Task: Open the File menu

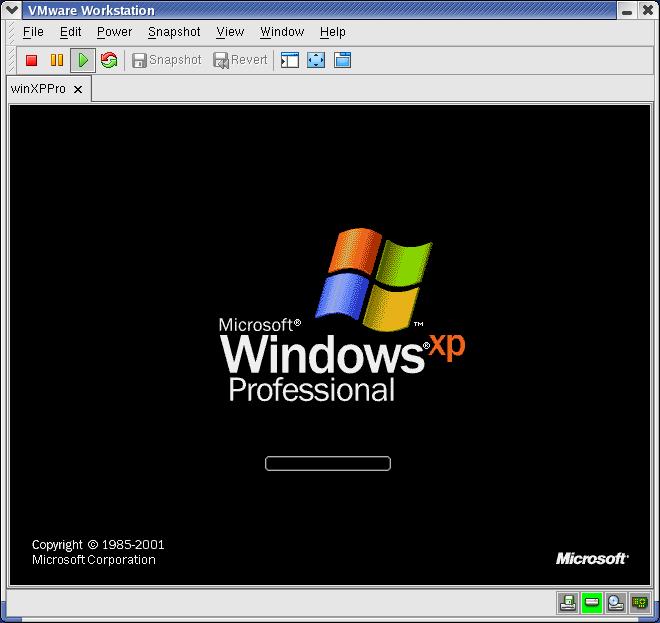Action: tap(33, 32)
